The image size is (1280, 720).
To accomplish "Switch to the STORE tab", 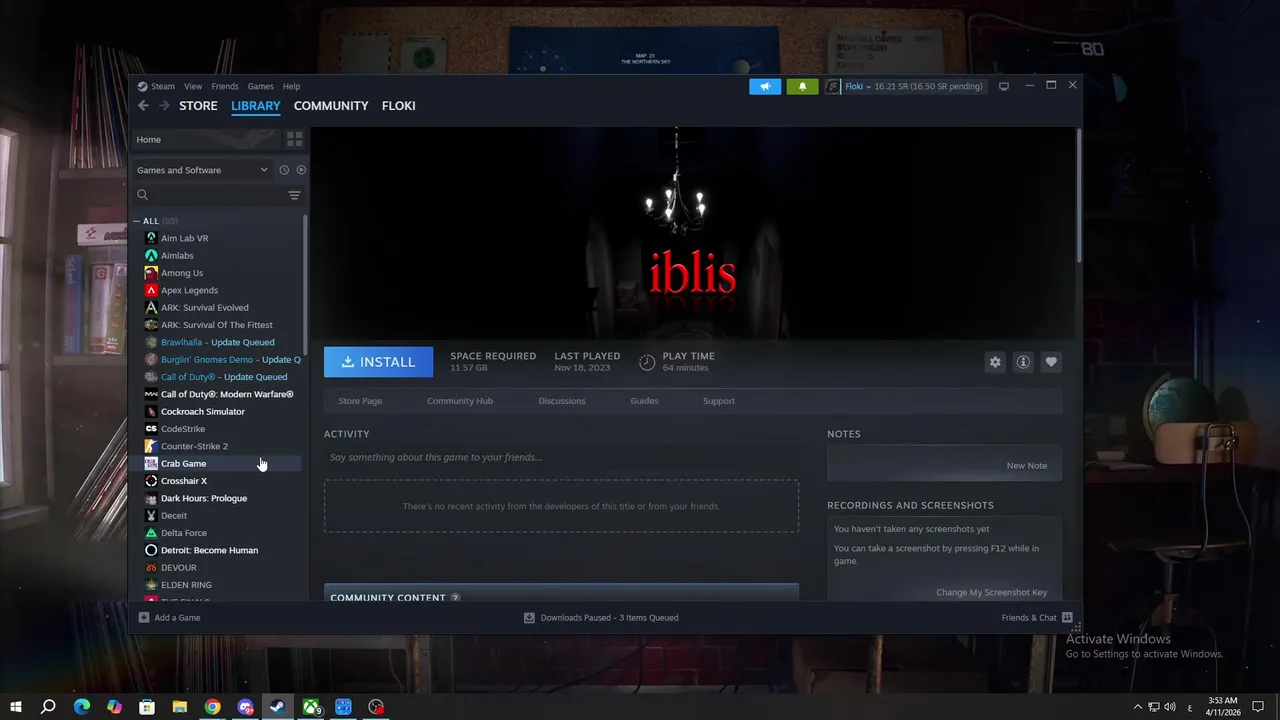I will pos(198,105).
